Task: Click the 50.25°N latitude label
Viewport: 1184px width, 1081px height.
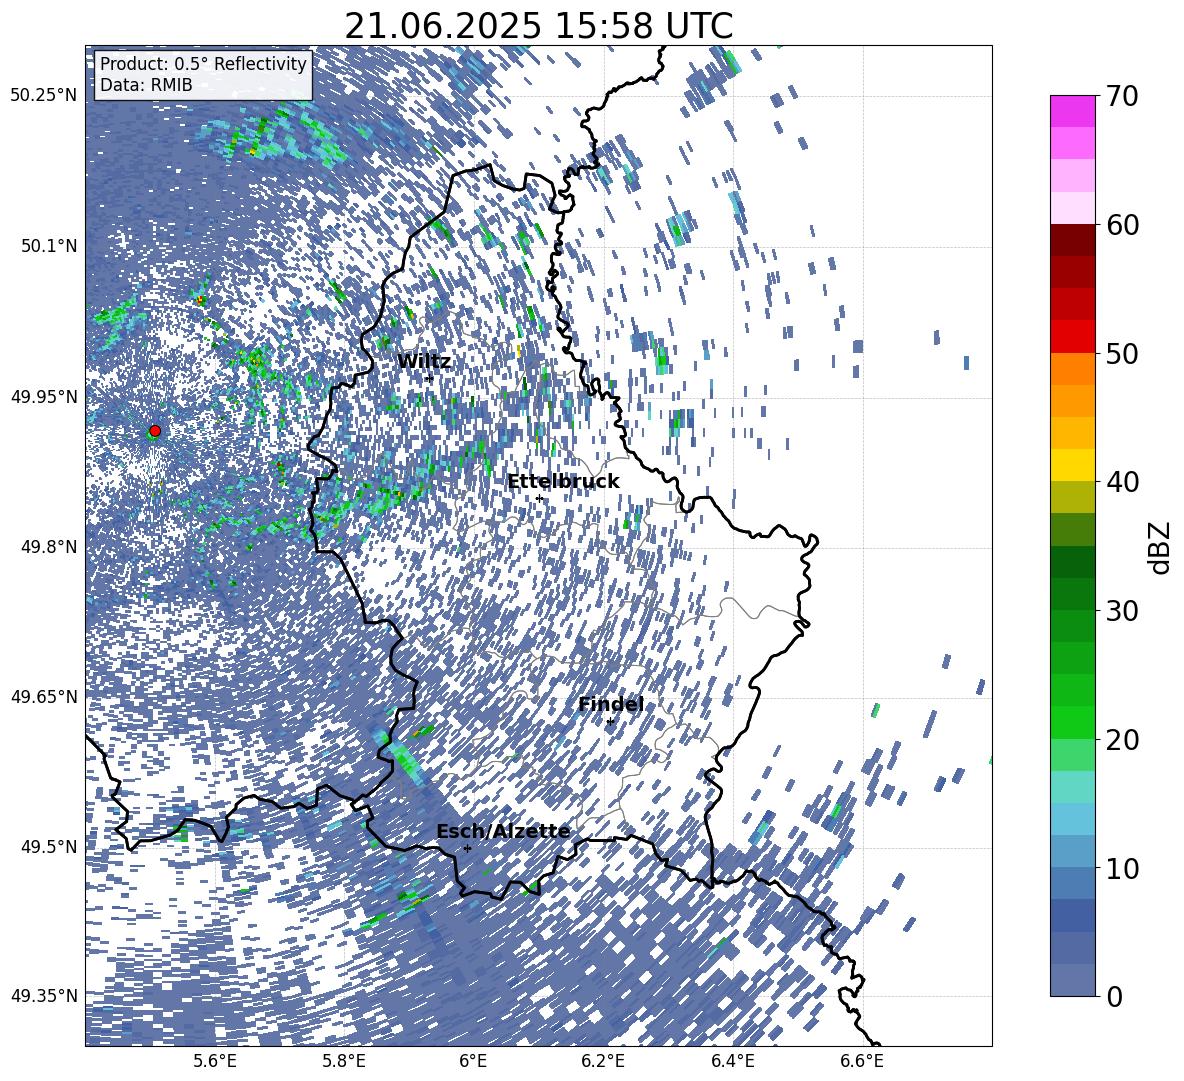Action: (x=44, y=96)
